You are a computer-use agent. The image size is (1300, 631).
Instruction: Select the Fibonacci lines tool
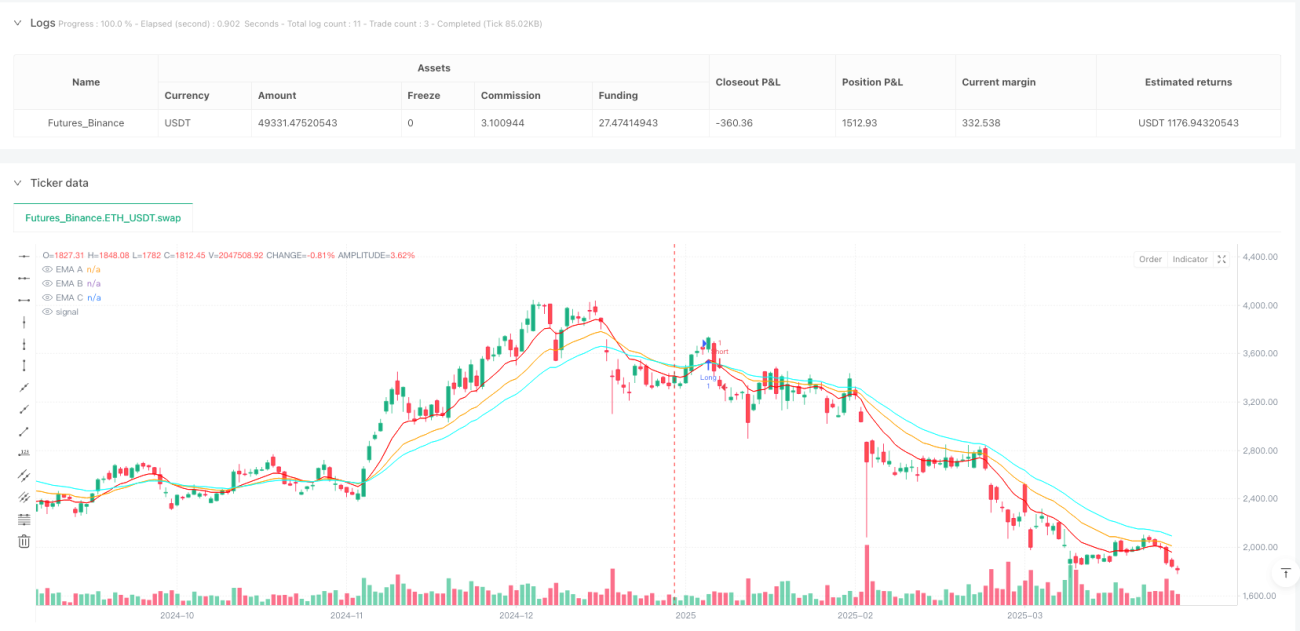(24, 519)
